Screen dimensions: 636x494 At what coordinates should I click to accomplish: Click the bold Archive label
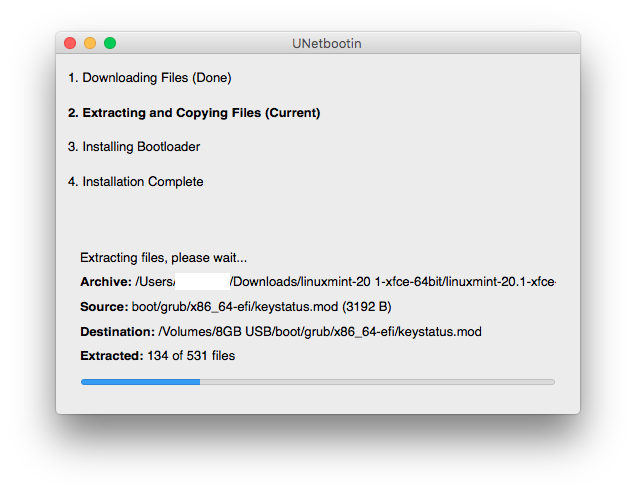[x=105, y=282]
